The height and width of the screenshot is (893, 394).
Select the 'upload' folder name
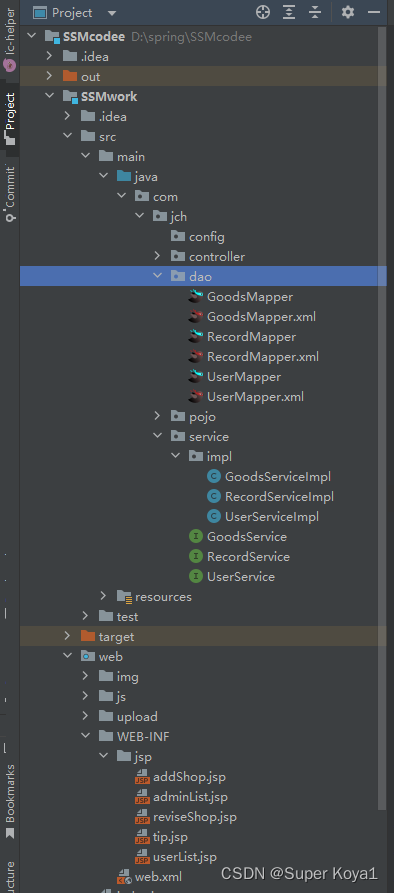[x=137, y=716]
